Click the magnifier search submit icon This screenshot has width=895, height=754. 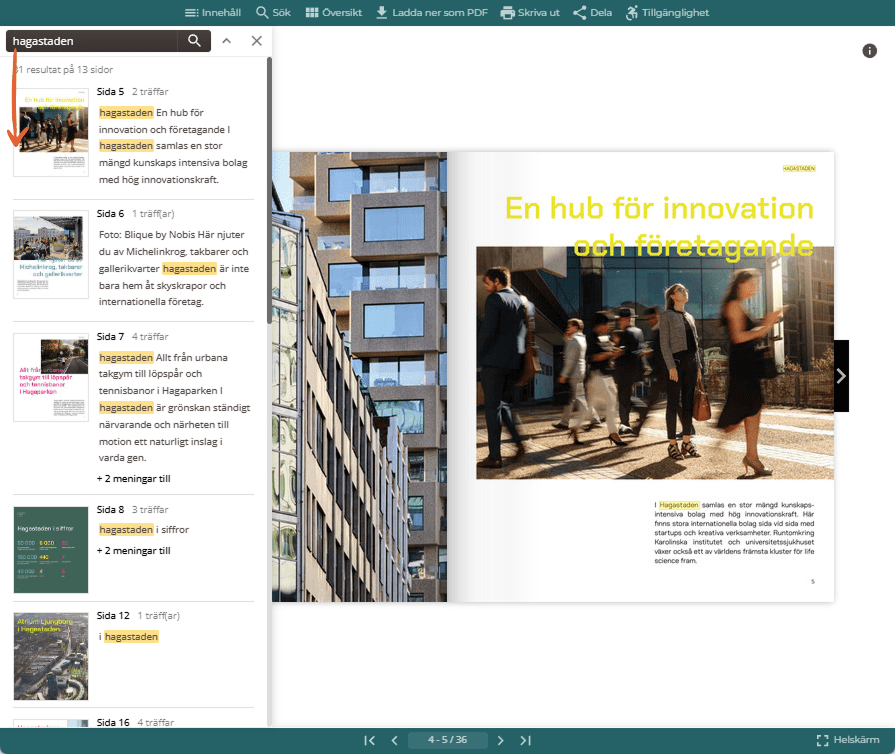coord(194,41)
